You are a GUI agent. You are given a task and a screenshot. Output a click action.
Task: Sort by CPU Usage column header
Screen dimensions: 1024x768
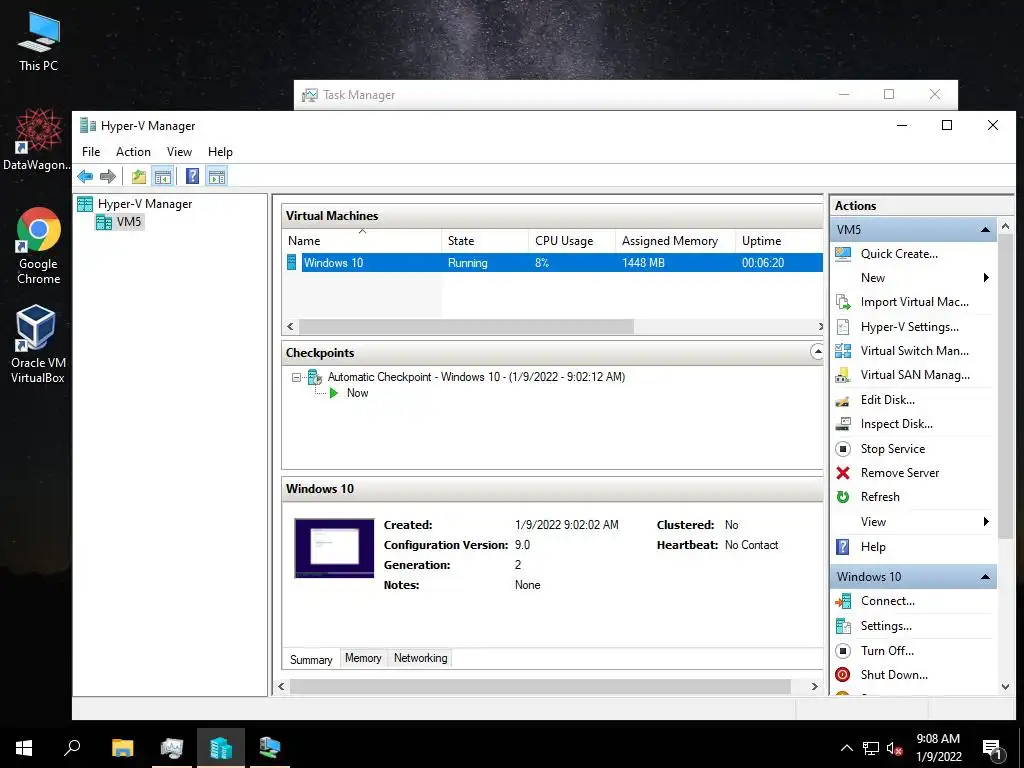[571, 240]
